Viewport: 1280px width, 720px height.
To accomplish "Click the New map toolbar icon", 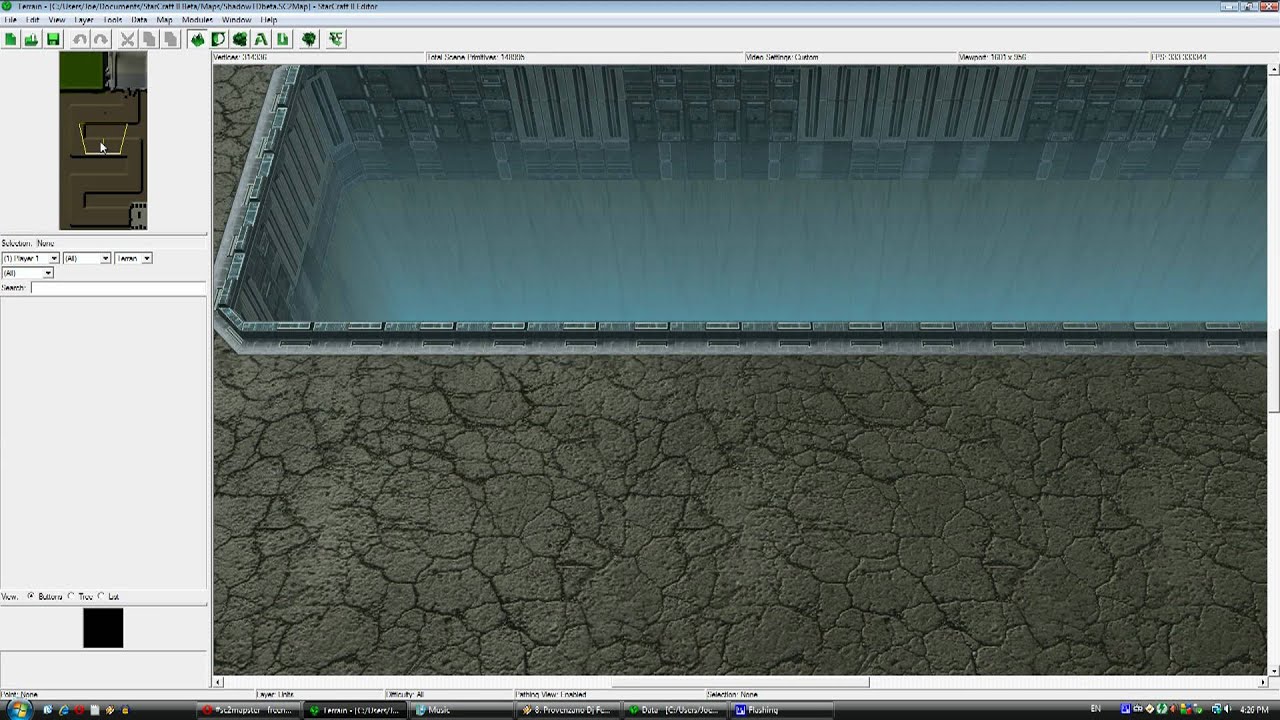I will tap(10, 39).
